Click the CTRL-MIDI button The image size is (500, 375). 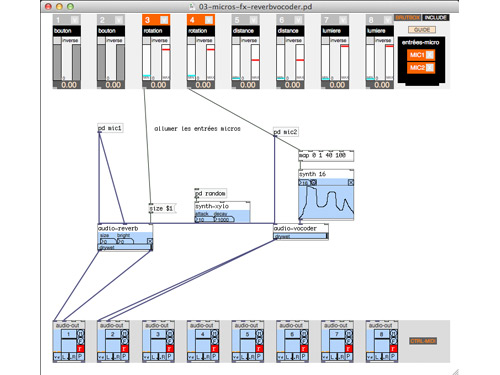coord(423,341)
